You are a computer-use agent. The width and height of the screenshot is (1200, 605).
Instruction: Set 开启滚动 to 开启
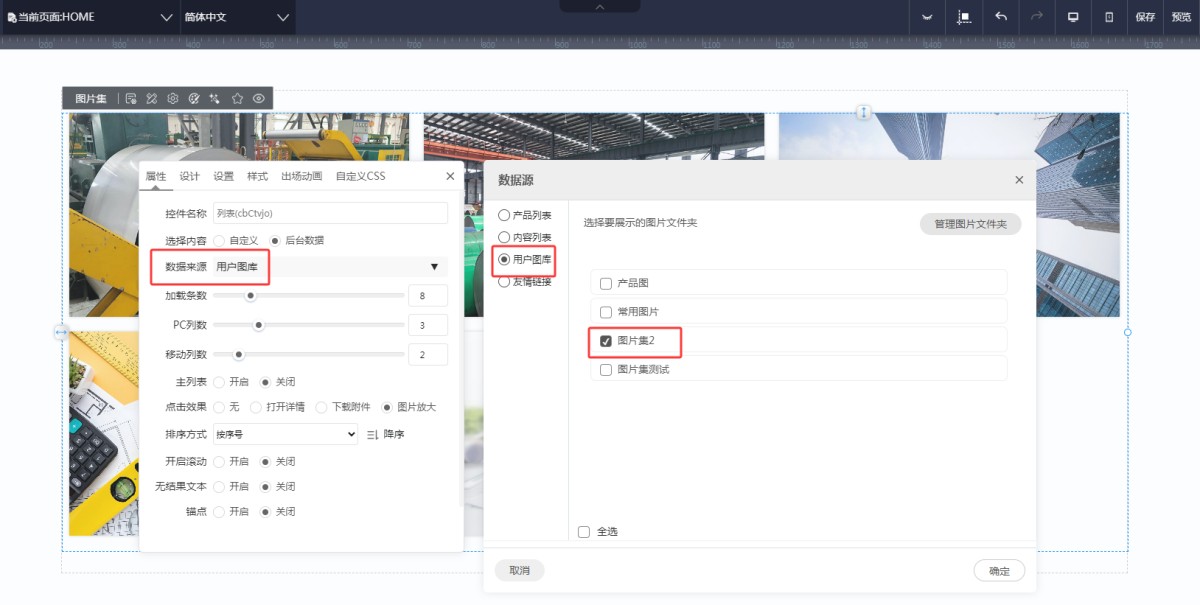pyautogui.click(x=219, y=462)
